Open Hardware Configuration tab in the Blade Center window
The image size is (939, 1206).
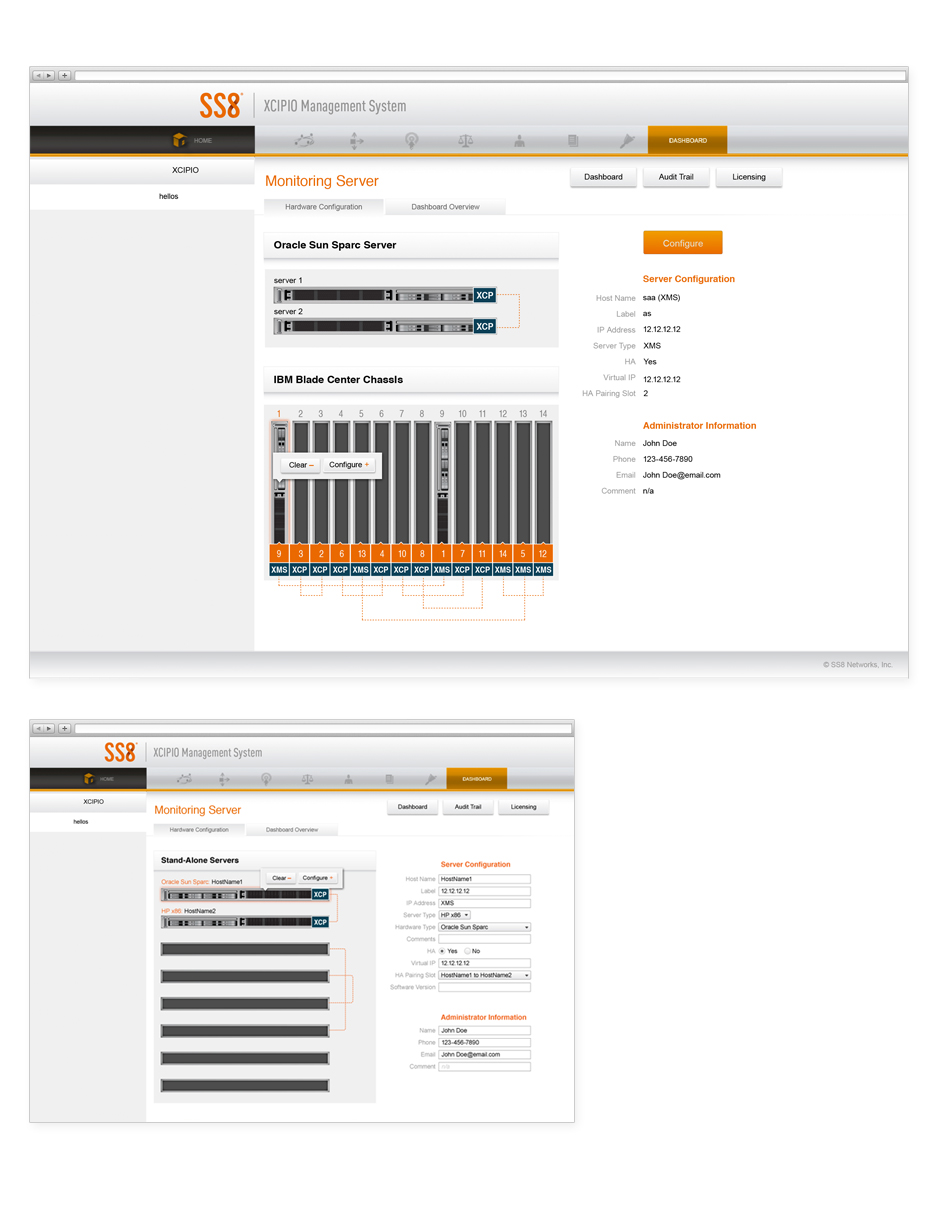coord(324,207)
